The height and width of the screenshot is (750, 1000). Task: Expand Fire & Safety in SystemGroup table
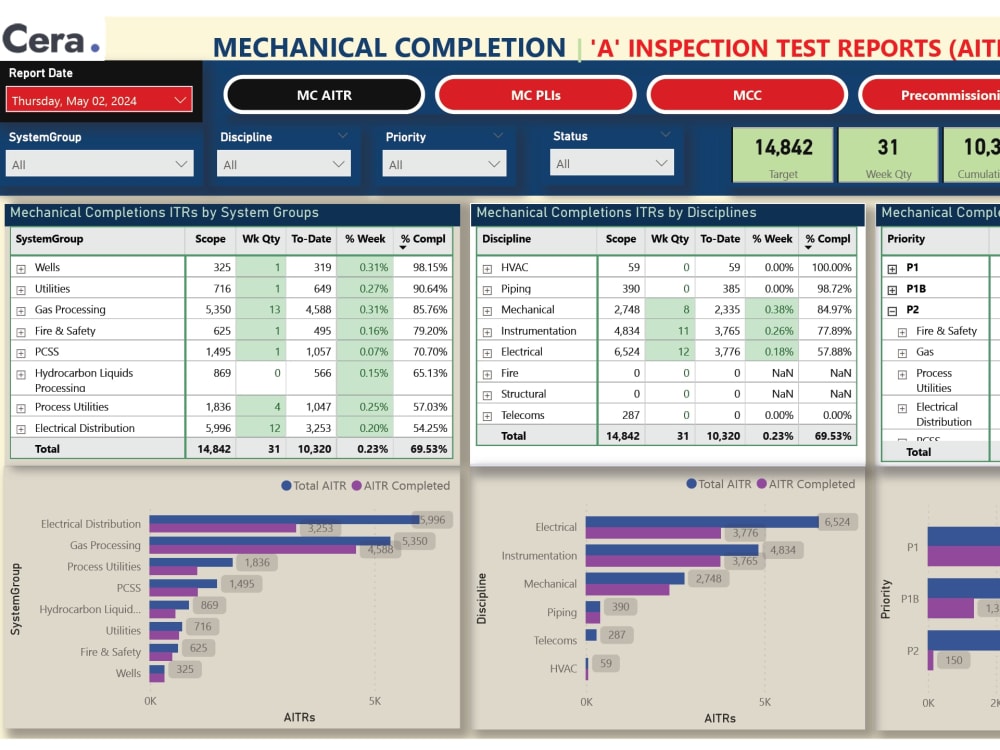click(21, 332)
